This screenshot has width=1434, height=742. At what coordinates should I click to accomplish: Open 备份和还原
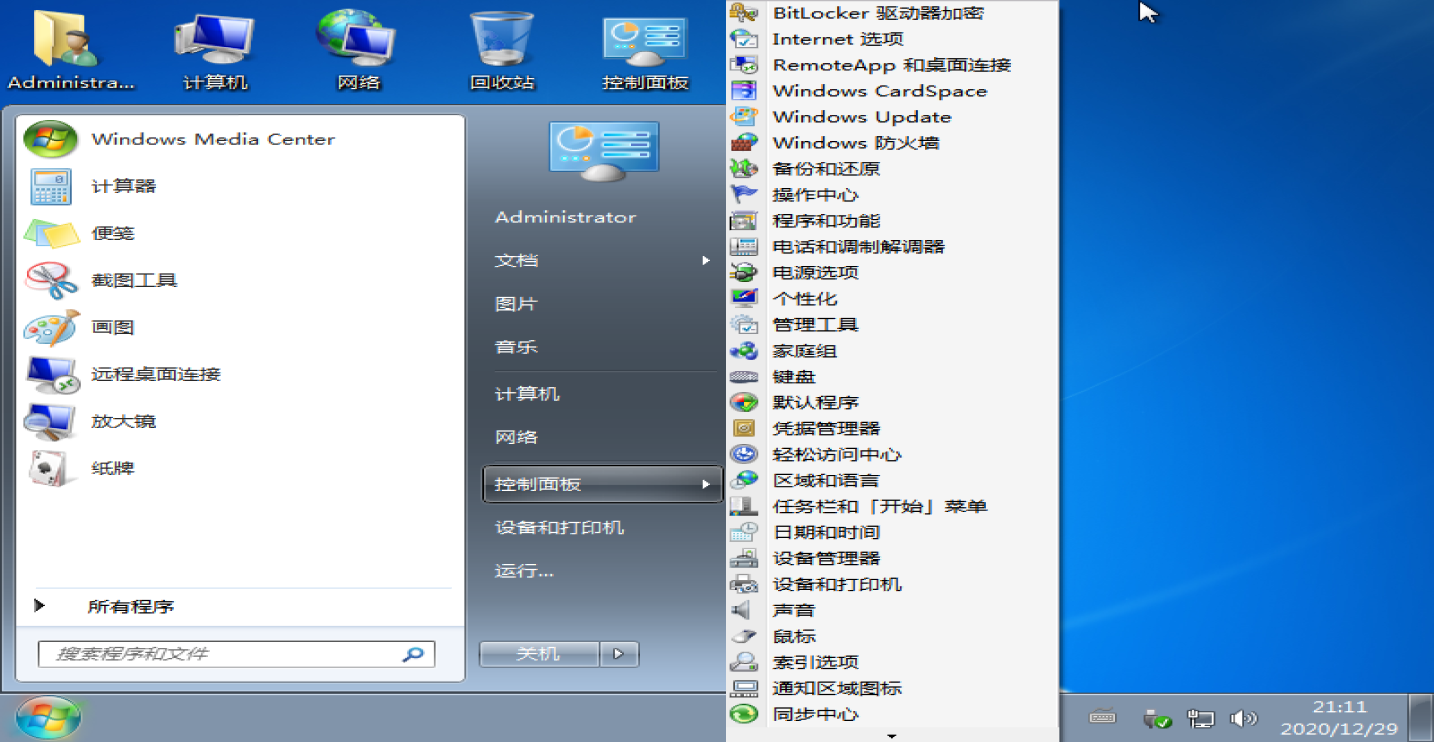click(x=892, y=169)
